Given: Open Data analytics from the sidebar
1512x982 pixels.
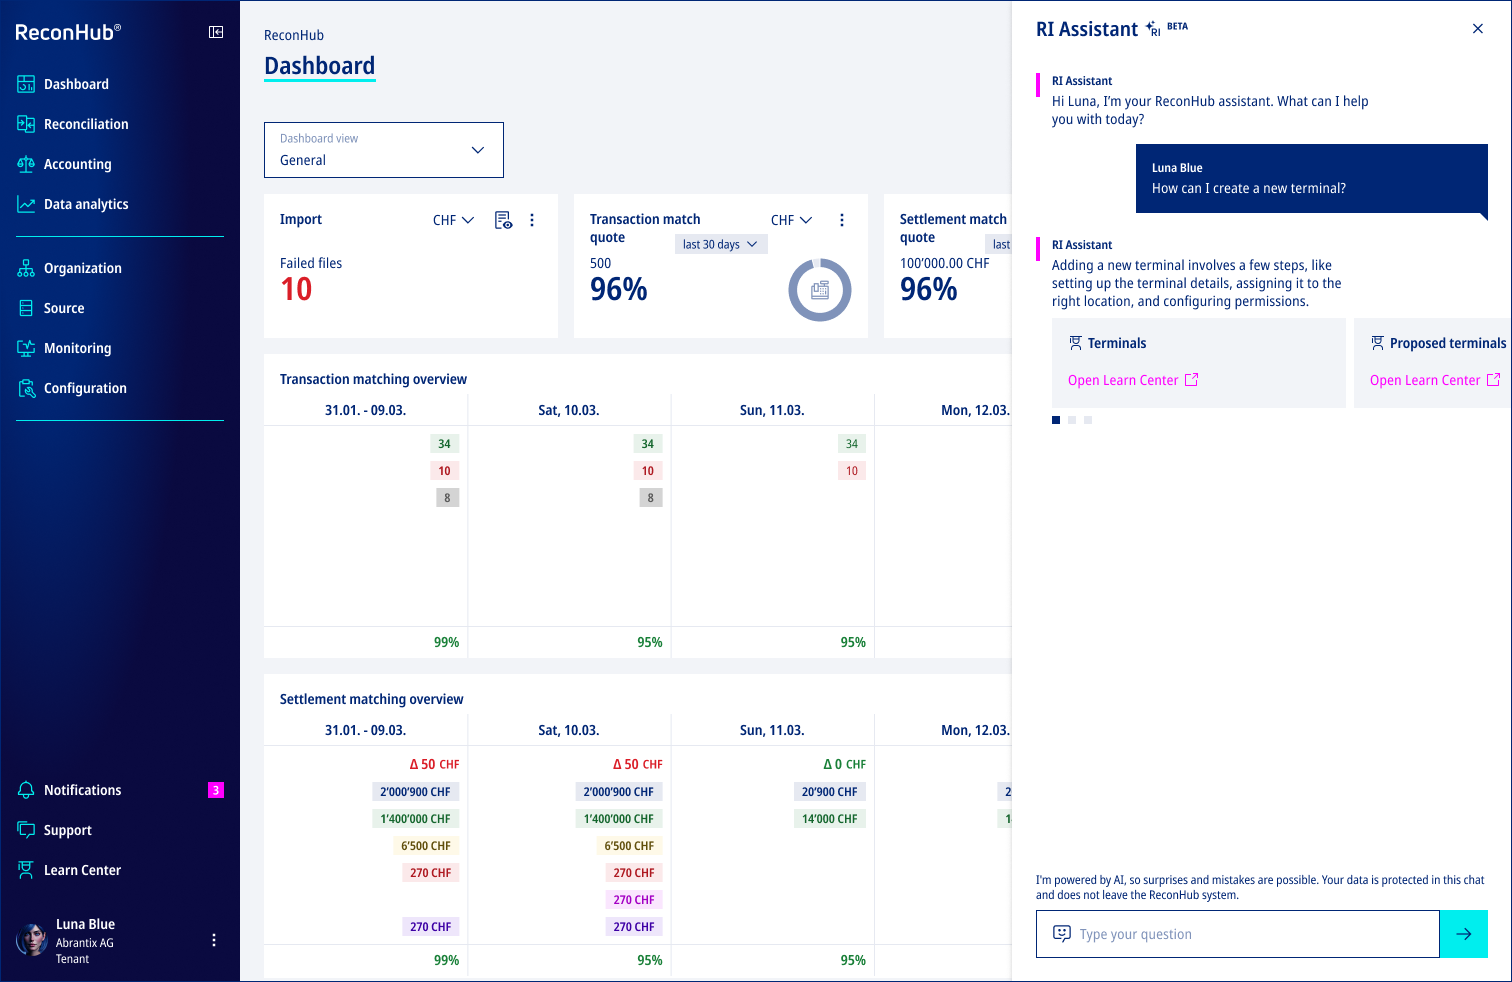Looking at the screenshot, I should [86, 204].
